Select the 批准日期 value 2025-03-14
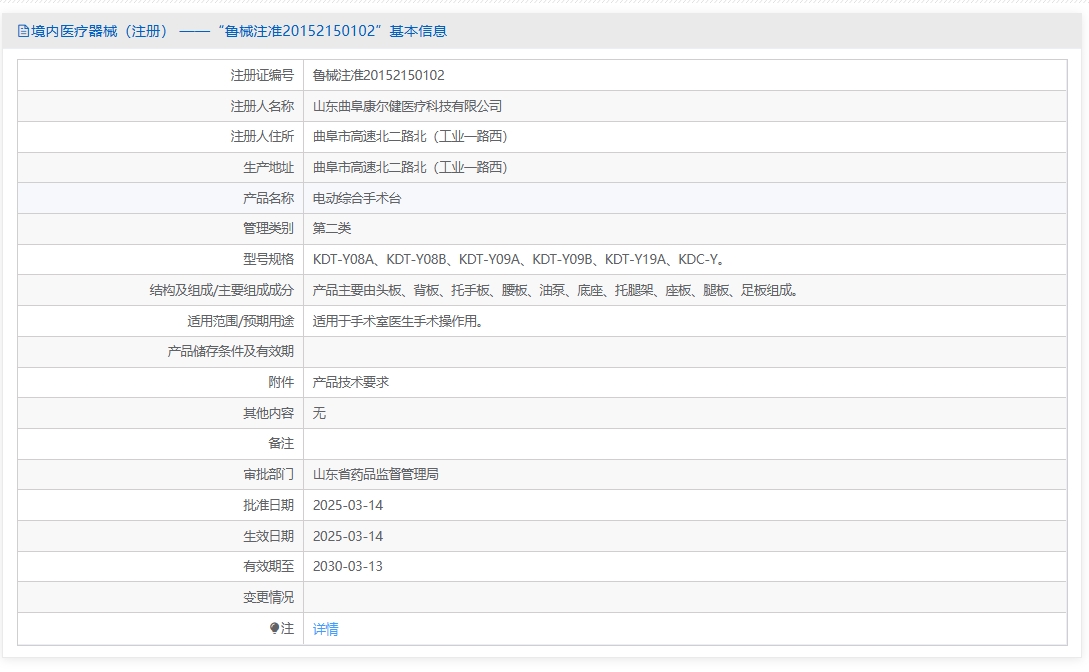 (348, 505)
